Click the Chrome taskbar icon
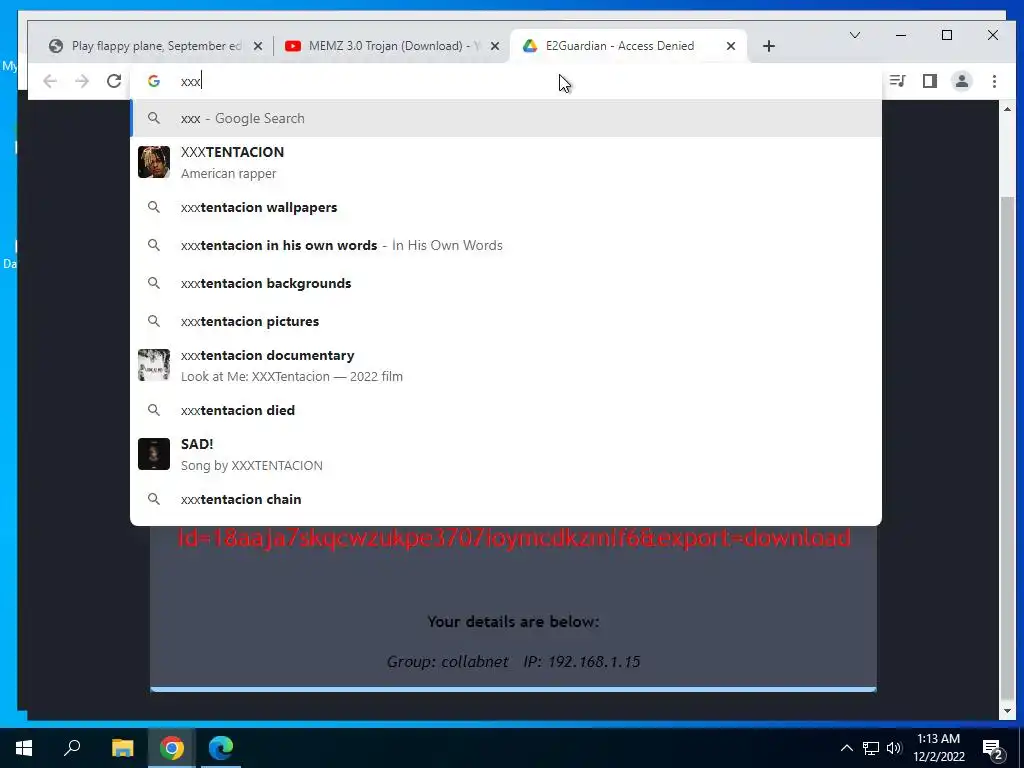 (x=172, y=748)
